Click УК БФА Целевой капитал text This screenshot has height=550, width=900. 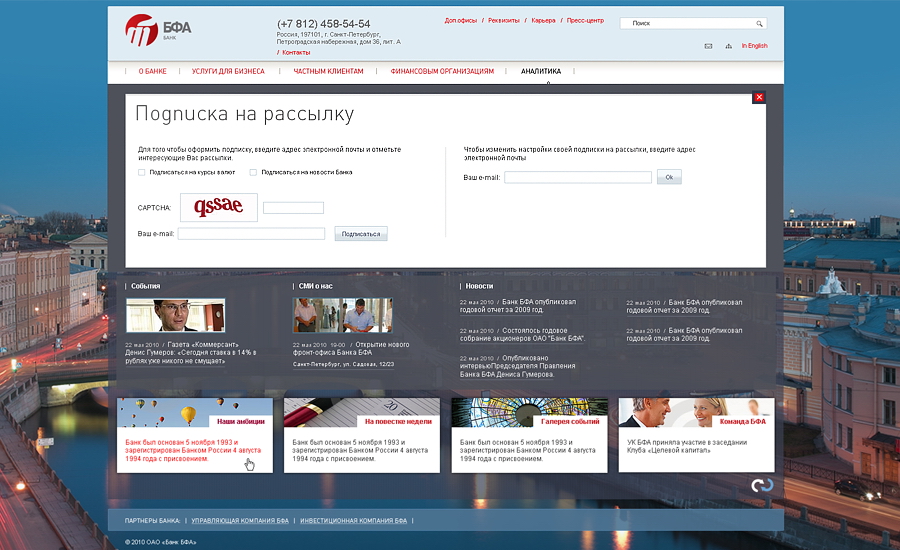click(x=686, y=447)
